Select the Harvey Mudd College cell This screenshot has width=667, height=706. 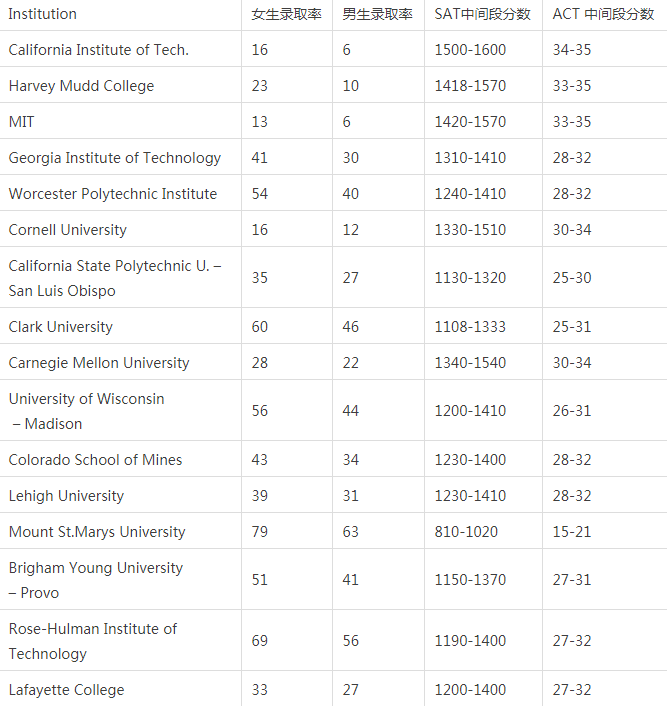point(81,86)
